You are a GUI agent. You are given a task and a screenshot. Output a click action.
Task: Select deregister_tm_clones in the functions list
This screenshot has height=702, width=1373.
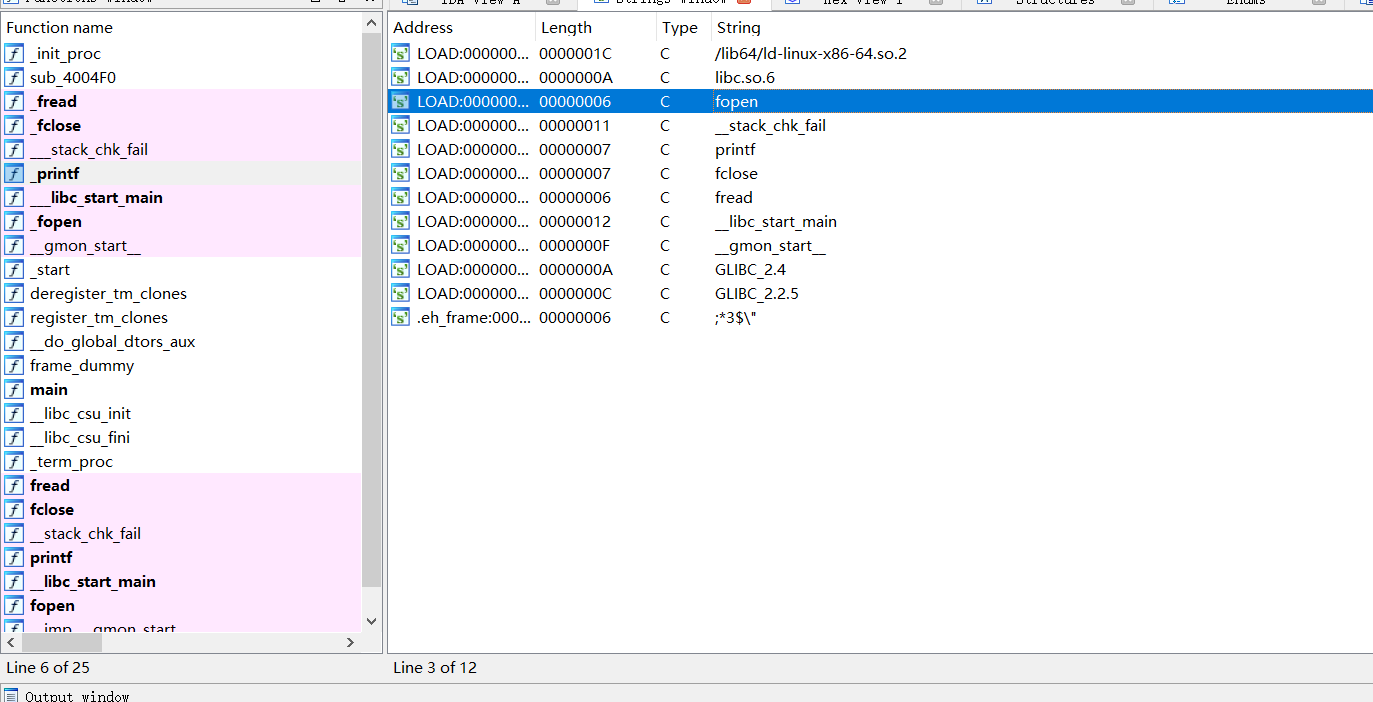coord(108,294)
